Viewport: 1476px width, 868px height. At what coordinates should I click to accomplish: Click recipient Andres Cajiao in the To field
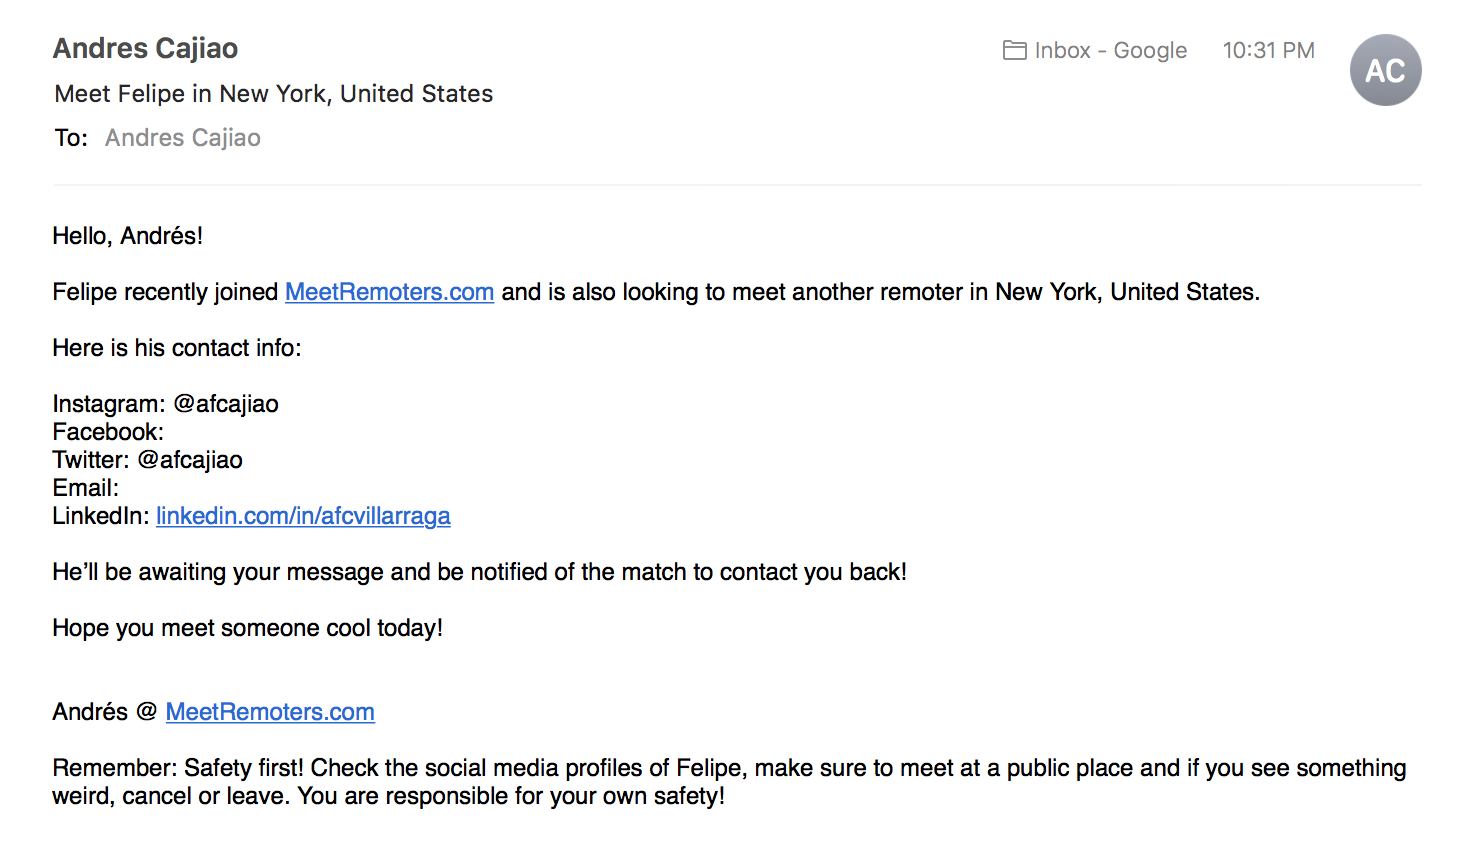point(182,138)
